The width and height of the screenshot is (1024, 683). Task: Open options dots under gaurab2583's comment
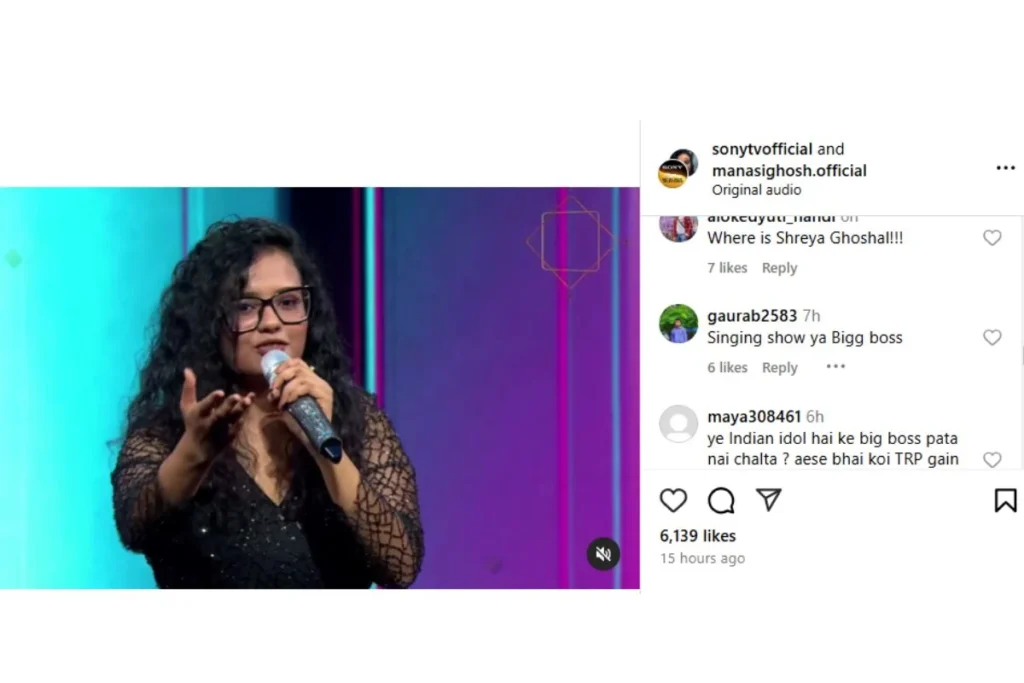pyautogui.click(x=835, y=366)
